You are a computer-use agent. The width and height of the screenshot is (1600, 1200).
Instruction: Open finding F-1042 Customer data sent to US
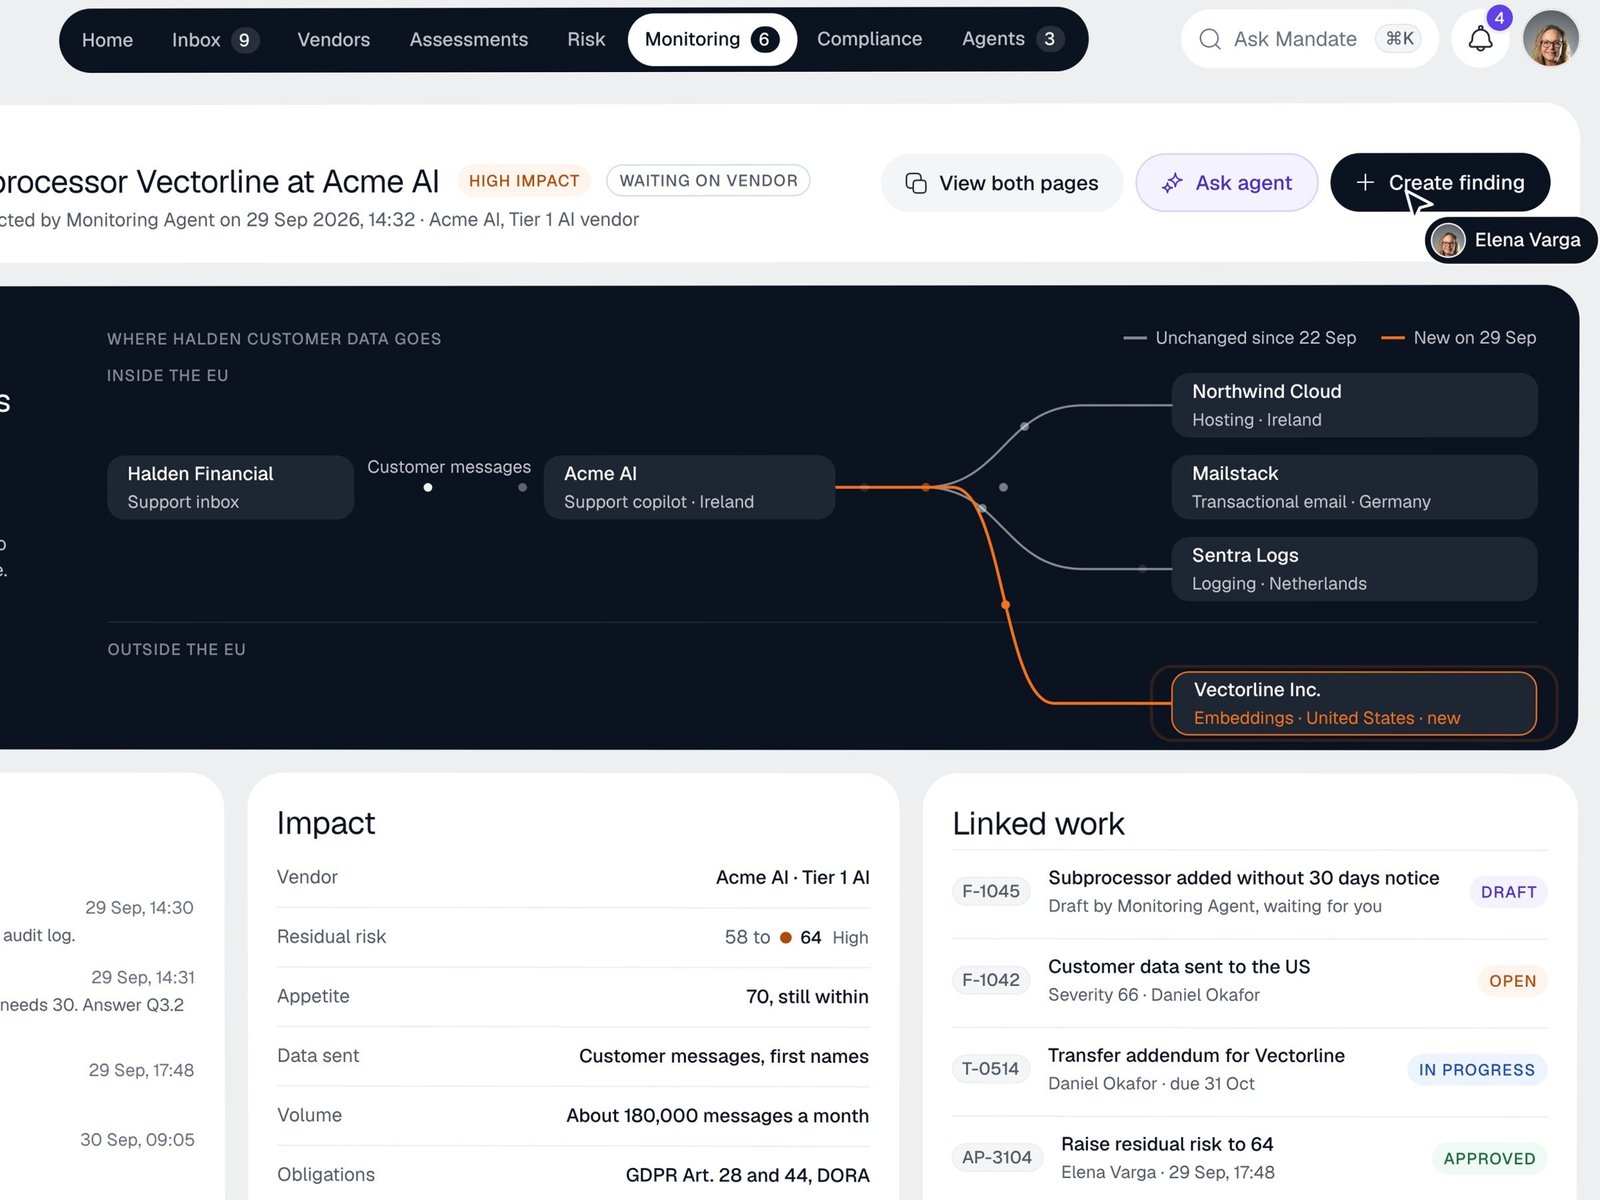[x=1250, y=981]
